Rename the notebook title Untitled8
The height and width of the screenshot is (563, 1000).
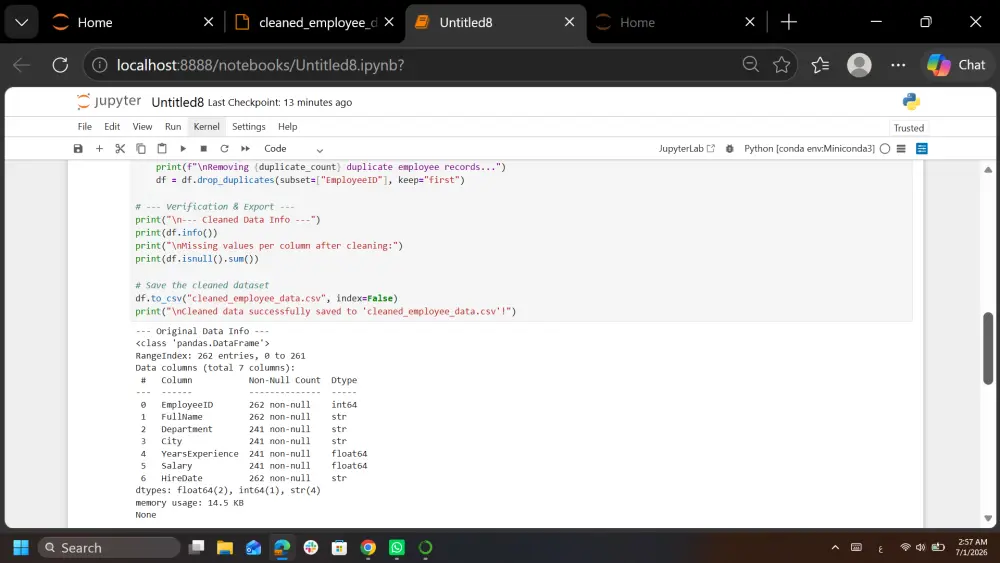(x=177, y=102)
